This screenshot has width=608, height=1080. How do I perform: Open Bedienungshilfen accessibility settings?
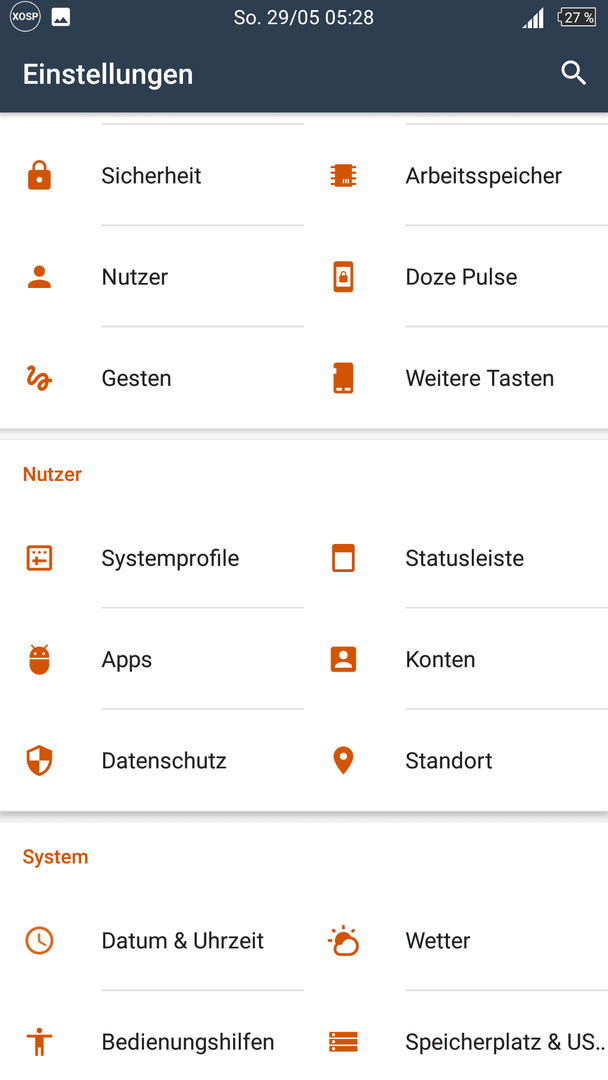click(x=152, y=1042)
